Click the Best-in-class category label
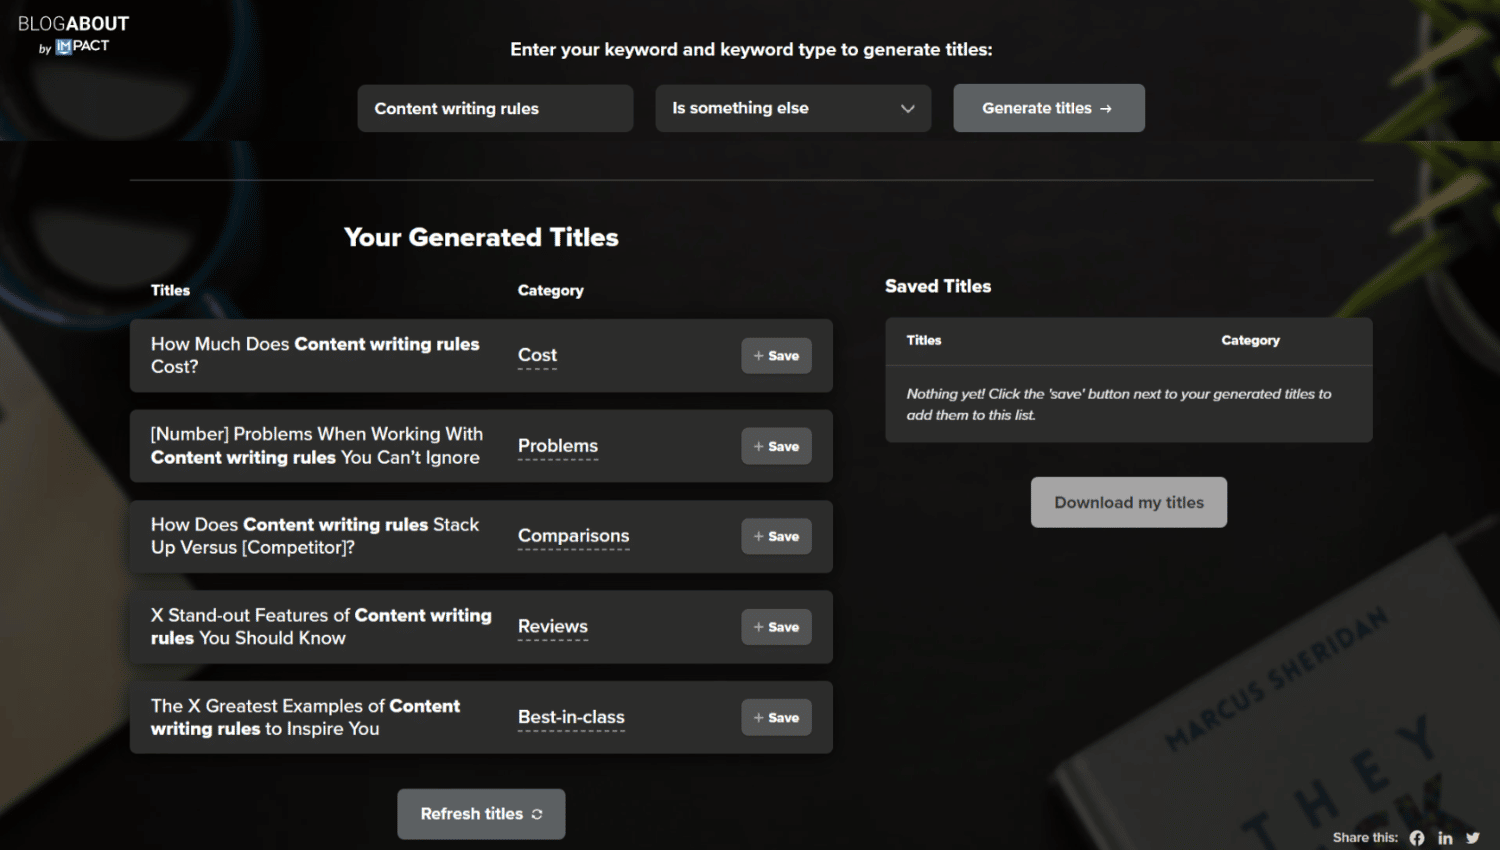Viewport: 1500px width, 850px height. [x=571, y=717]
